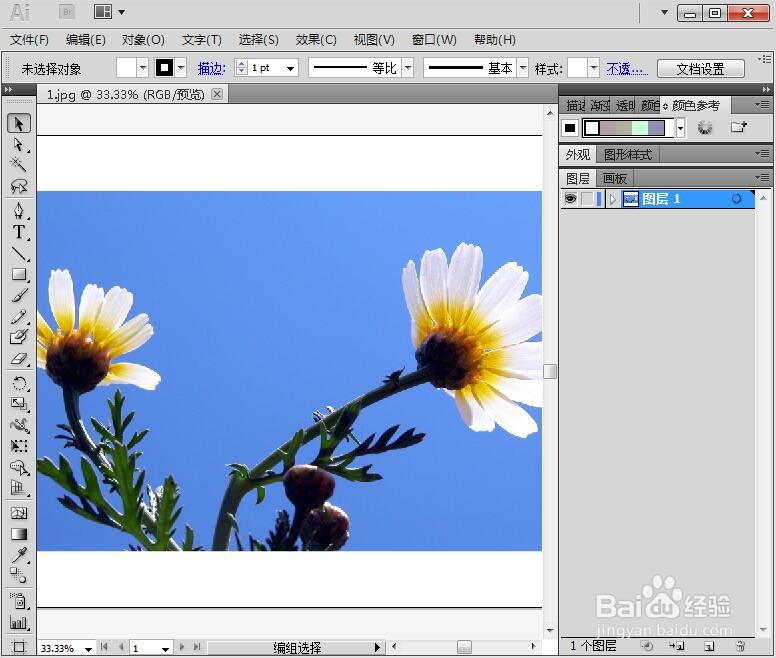Select the Lasso tool

click(19, 187)
